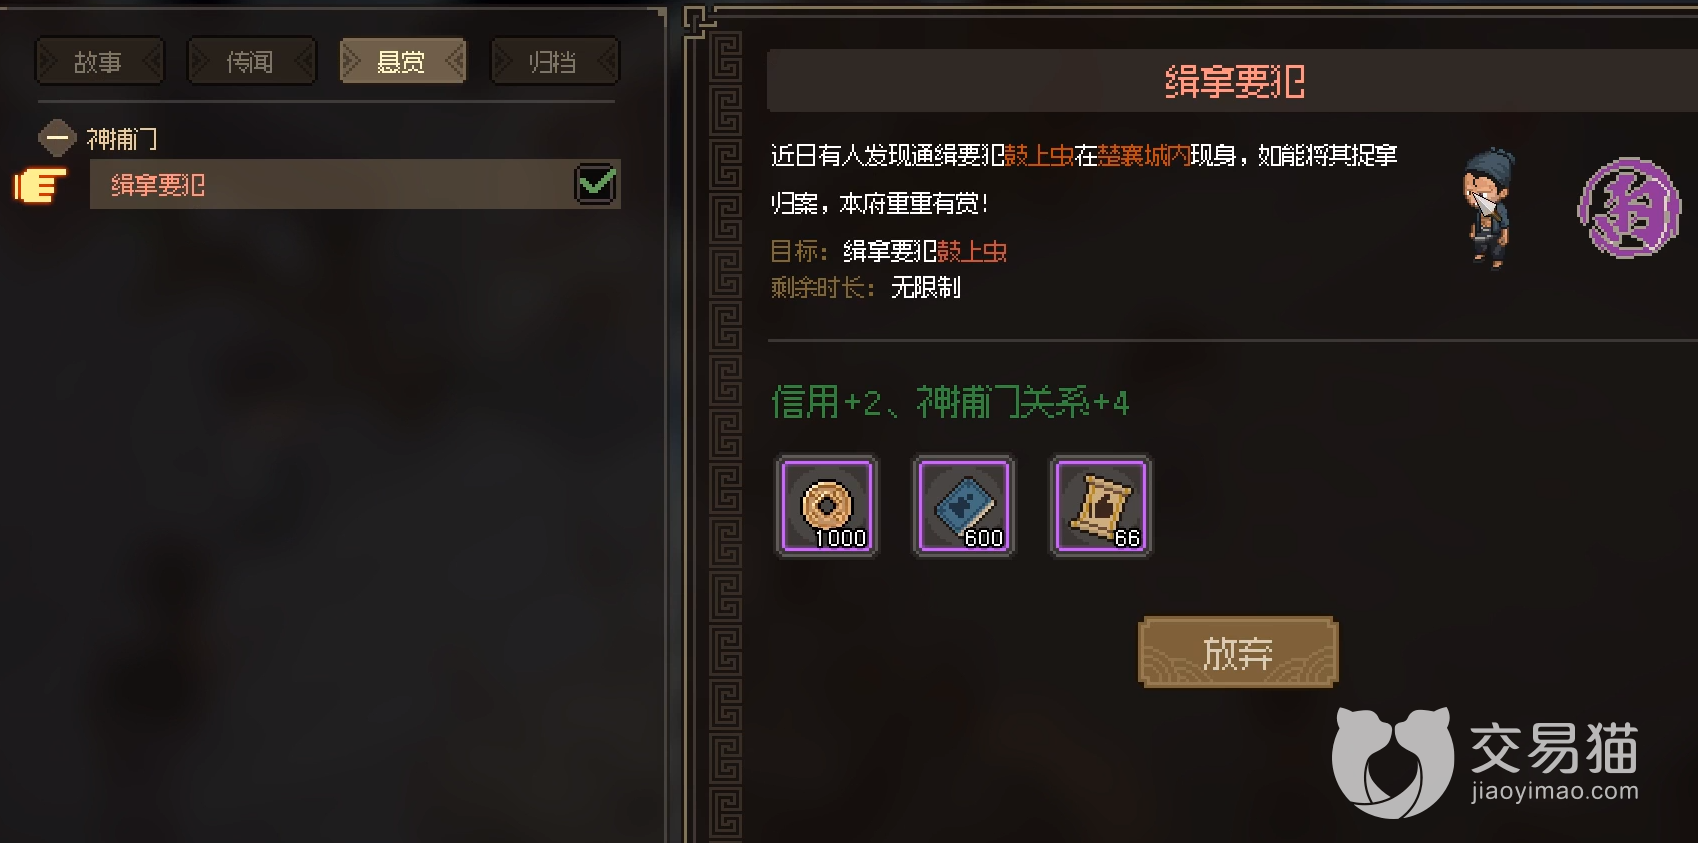
Task: Click the copper coin reward icon
Action: (x=827, y=506)
